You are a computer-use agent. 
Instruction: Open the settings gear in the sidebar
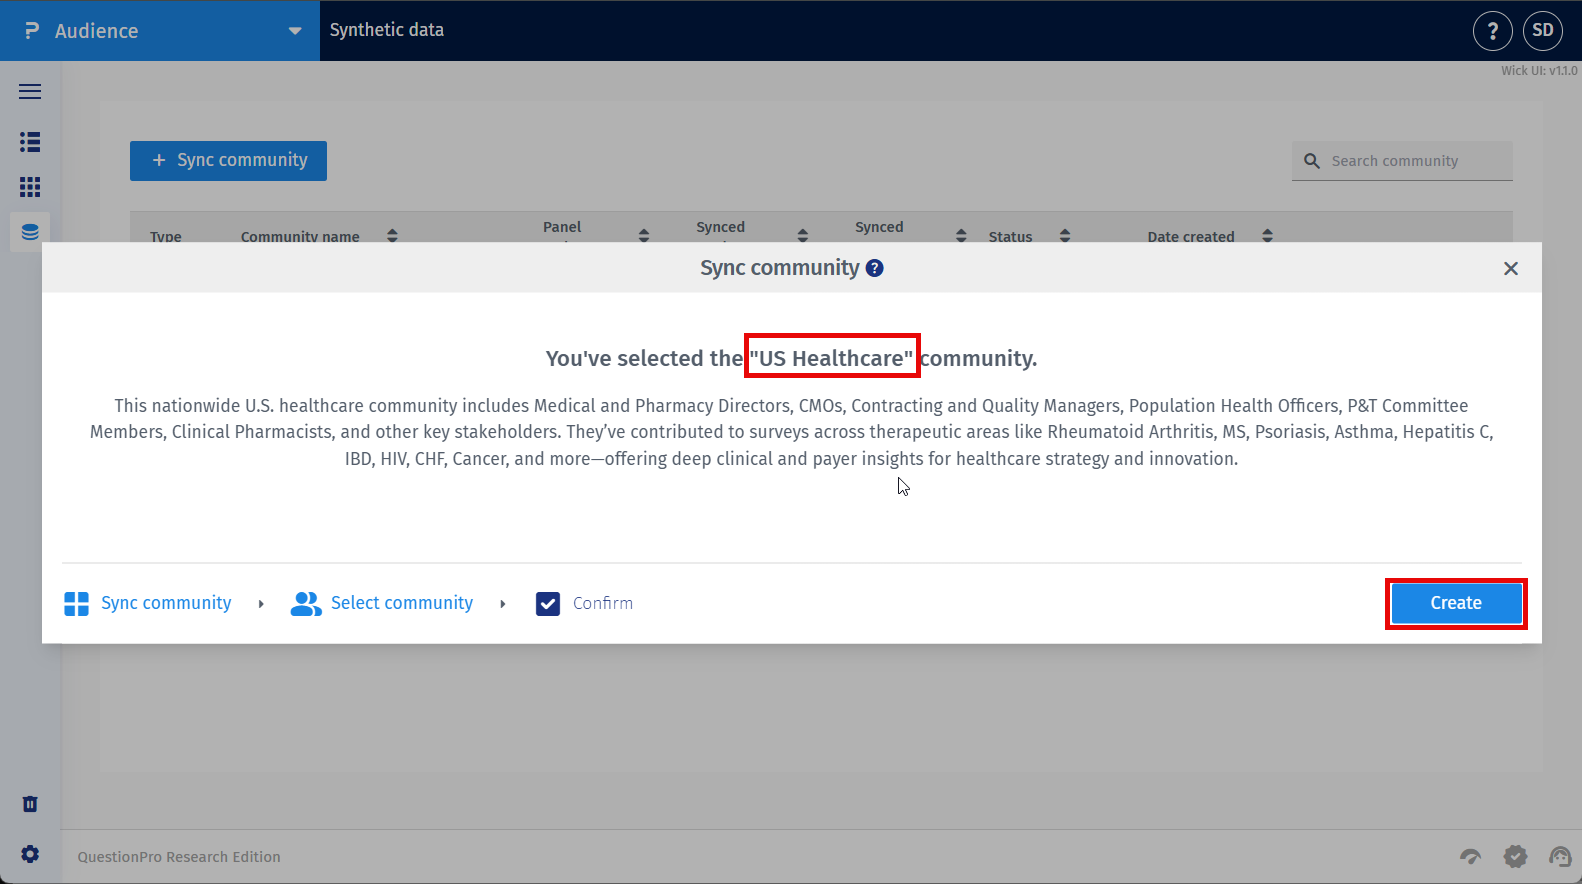tap(30, 854)
